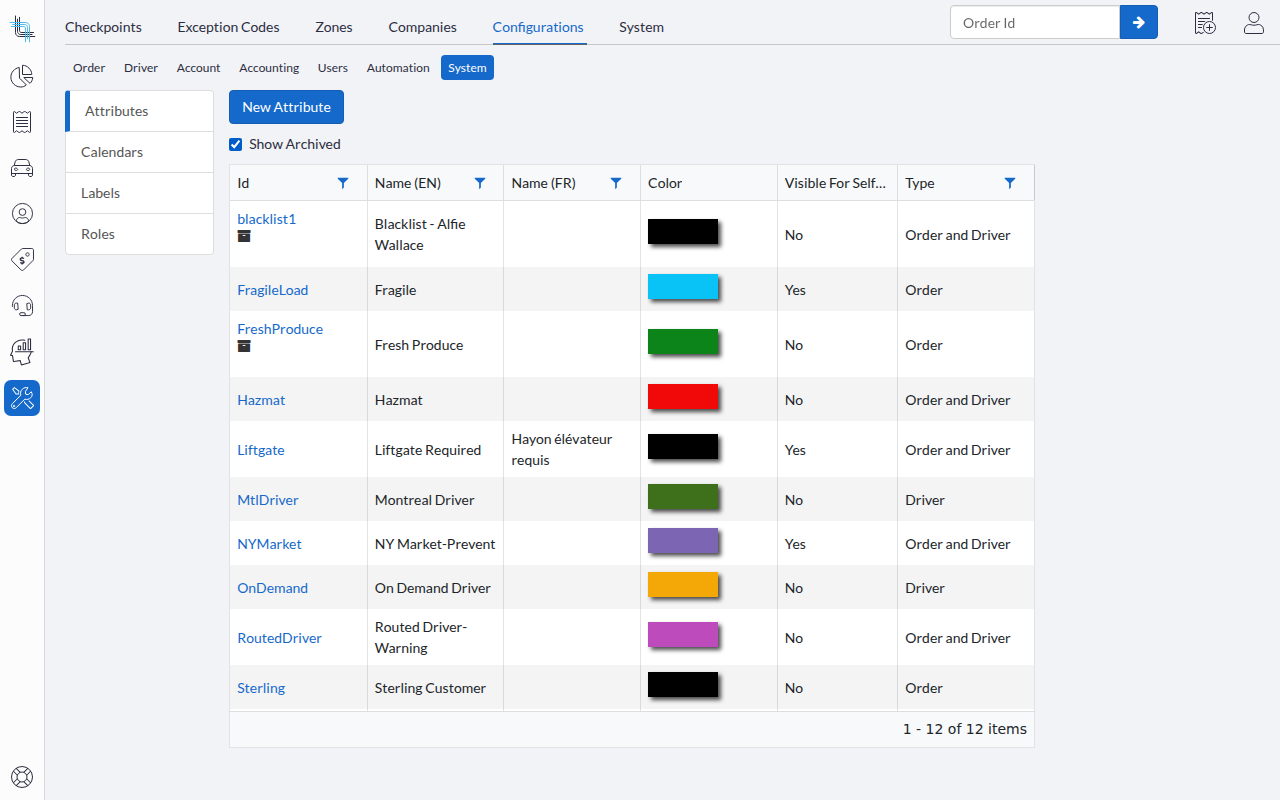Select the Users configuration sub-tab
The image size is (1280, 800).
[333, 68]
